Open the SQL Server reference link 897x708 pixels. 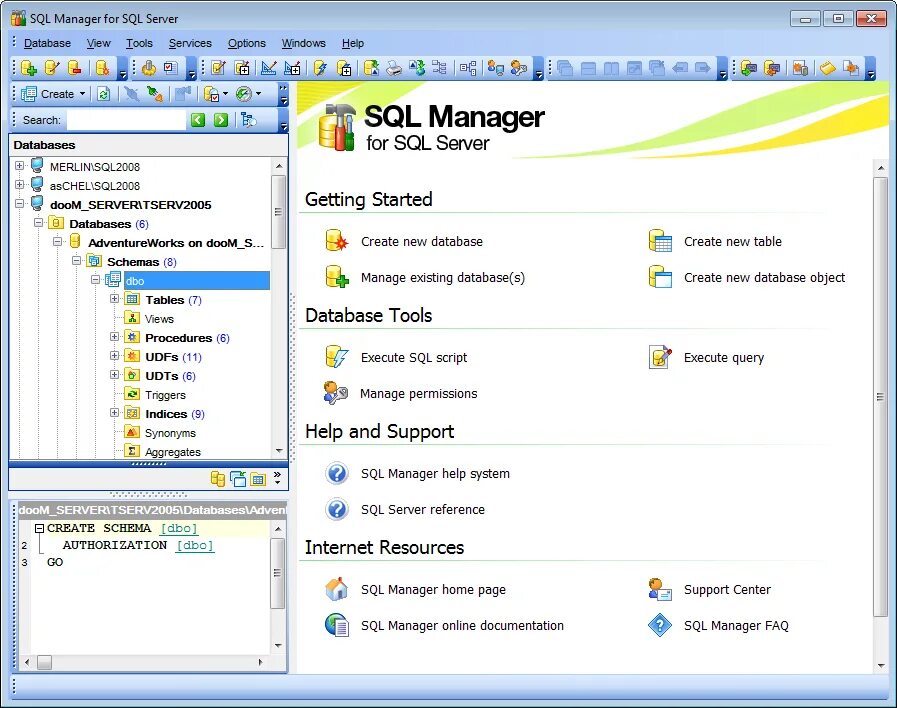pyautogui.click(x=423, y=510)
